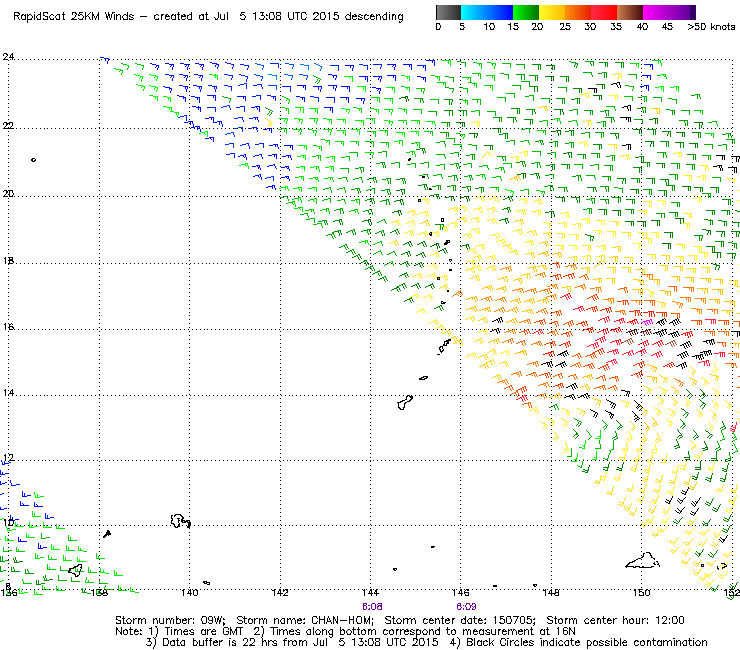This screenshot has width=740, height=650.
Task: Click the cyan 5-10 knots legend swatch
Action: (x=474, y=12)
